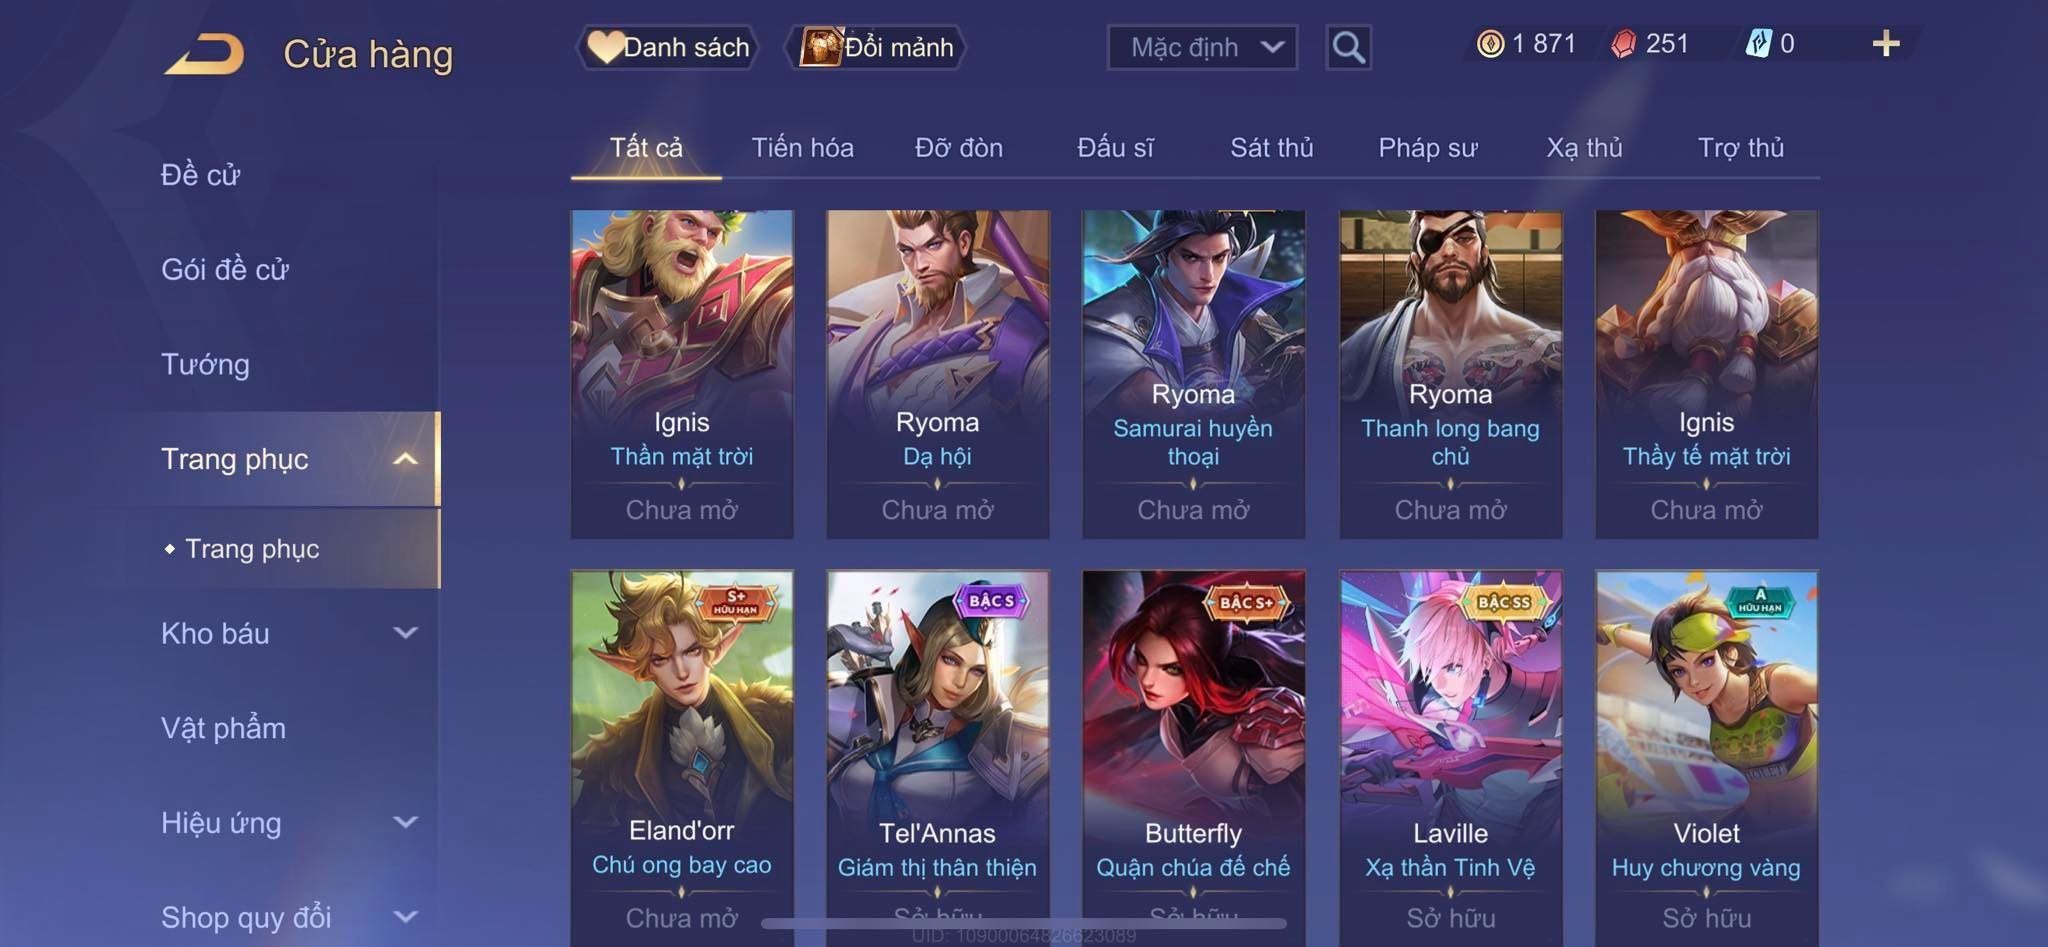Select Ignis Thần mặt trời skin card

(682, 374)
